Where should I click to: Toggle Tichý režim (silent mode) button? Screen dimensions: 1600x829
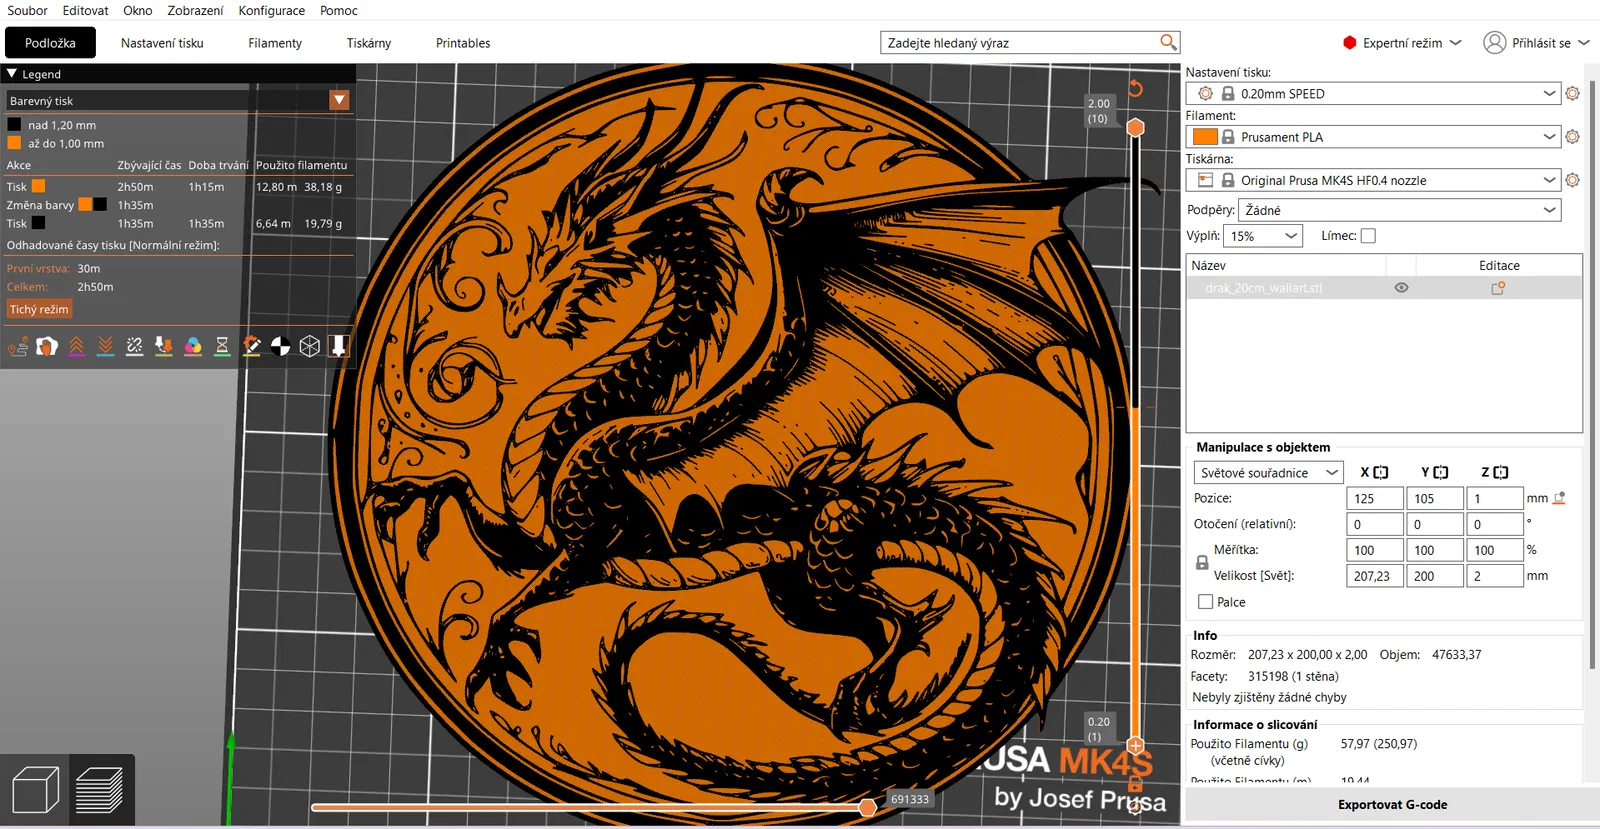39,309
